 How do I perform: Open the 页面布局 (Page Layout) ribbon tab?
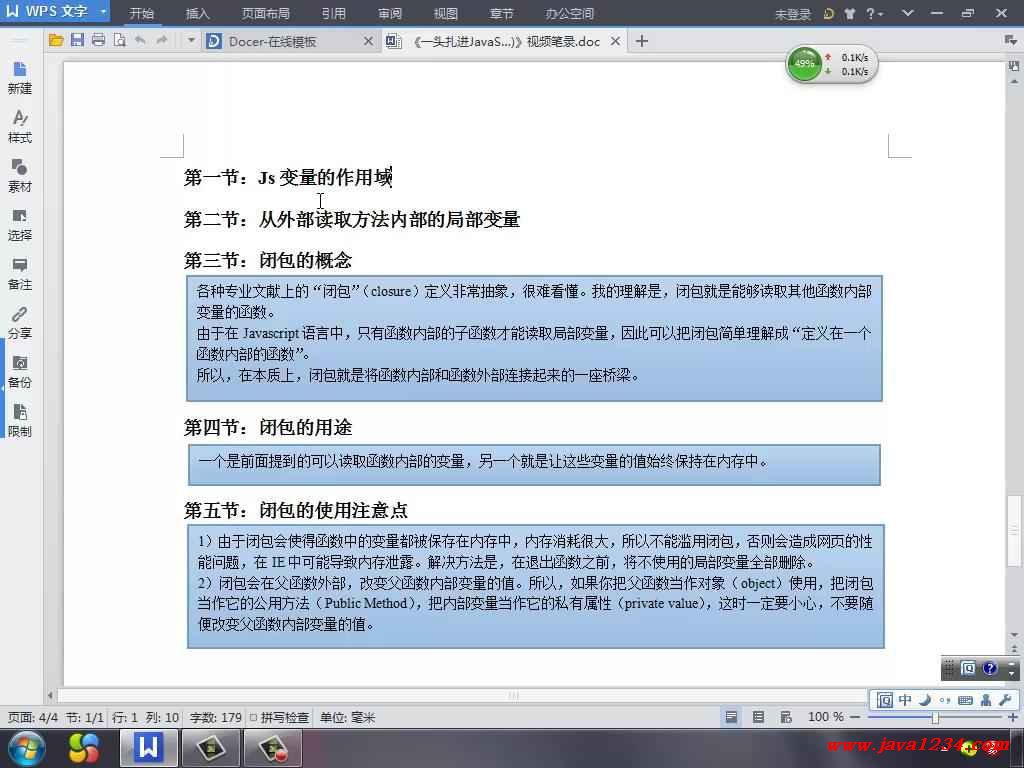point(265,14)
